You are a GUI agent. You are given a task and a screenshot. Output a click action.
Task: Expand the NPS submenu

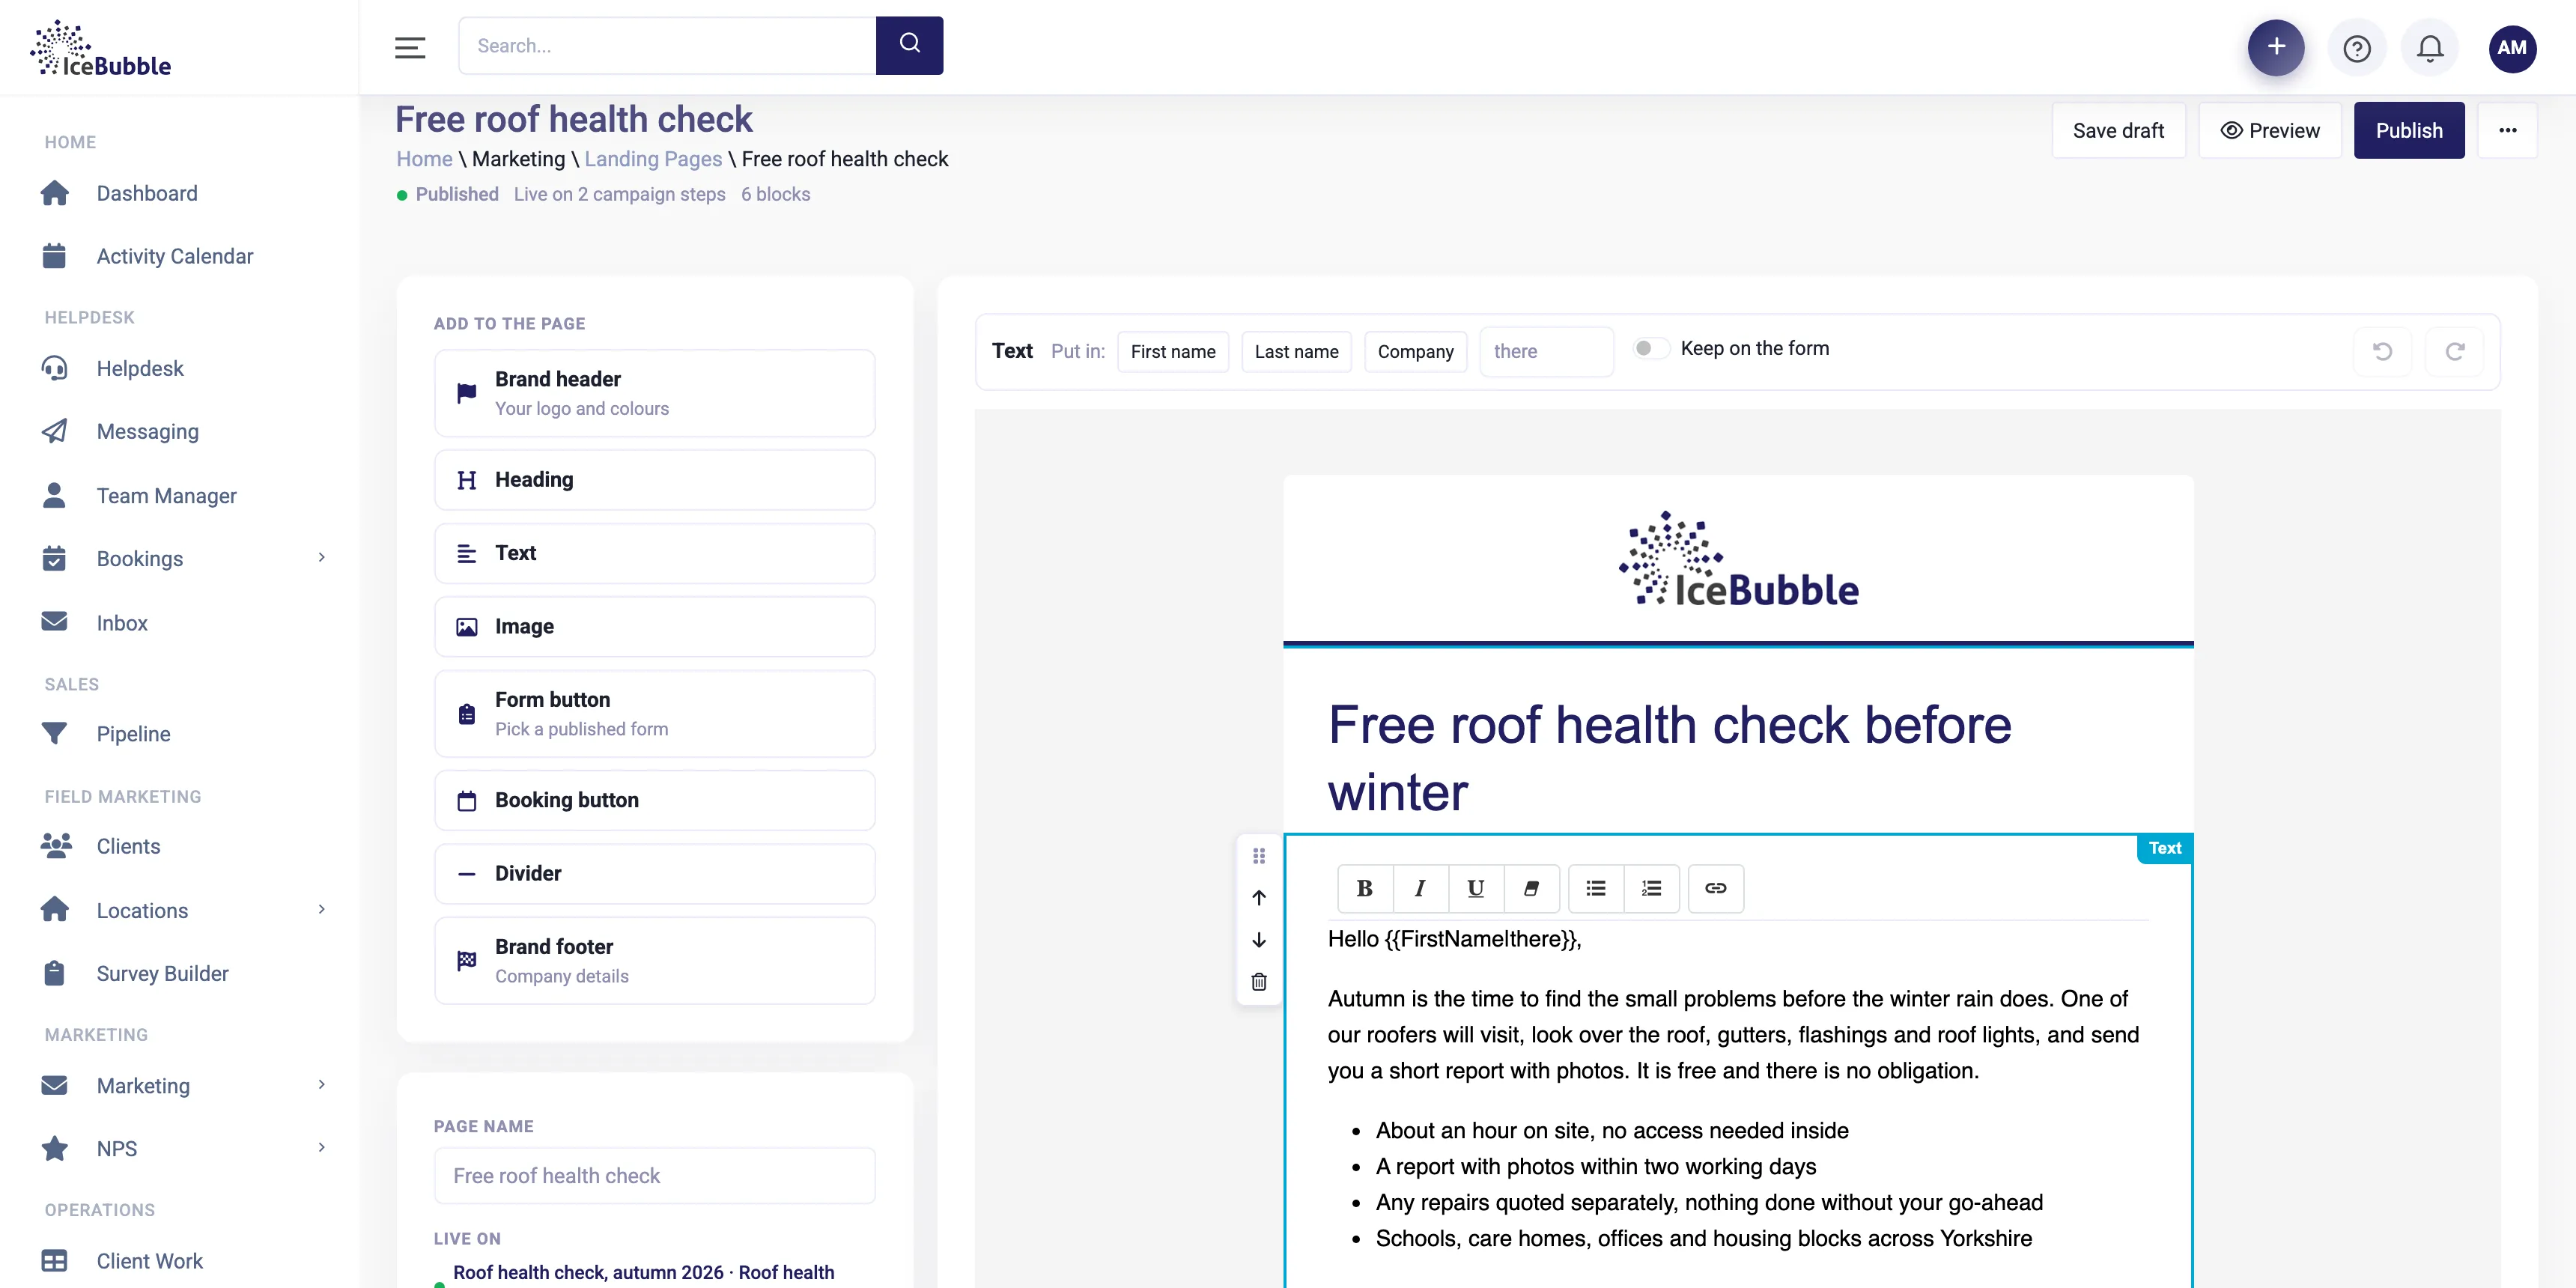tap(321, 1147)
